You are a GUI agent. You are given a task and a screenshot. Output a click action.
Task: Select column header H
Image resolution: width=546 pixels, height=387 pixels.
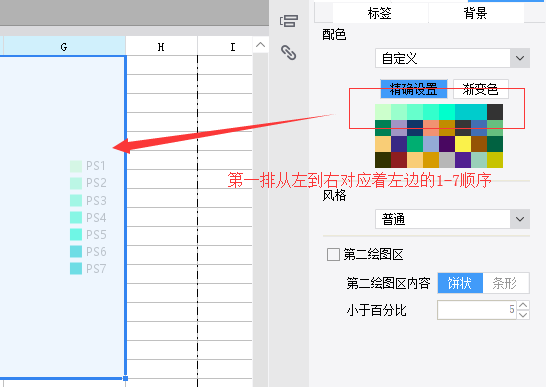[161, 47]
